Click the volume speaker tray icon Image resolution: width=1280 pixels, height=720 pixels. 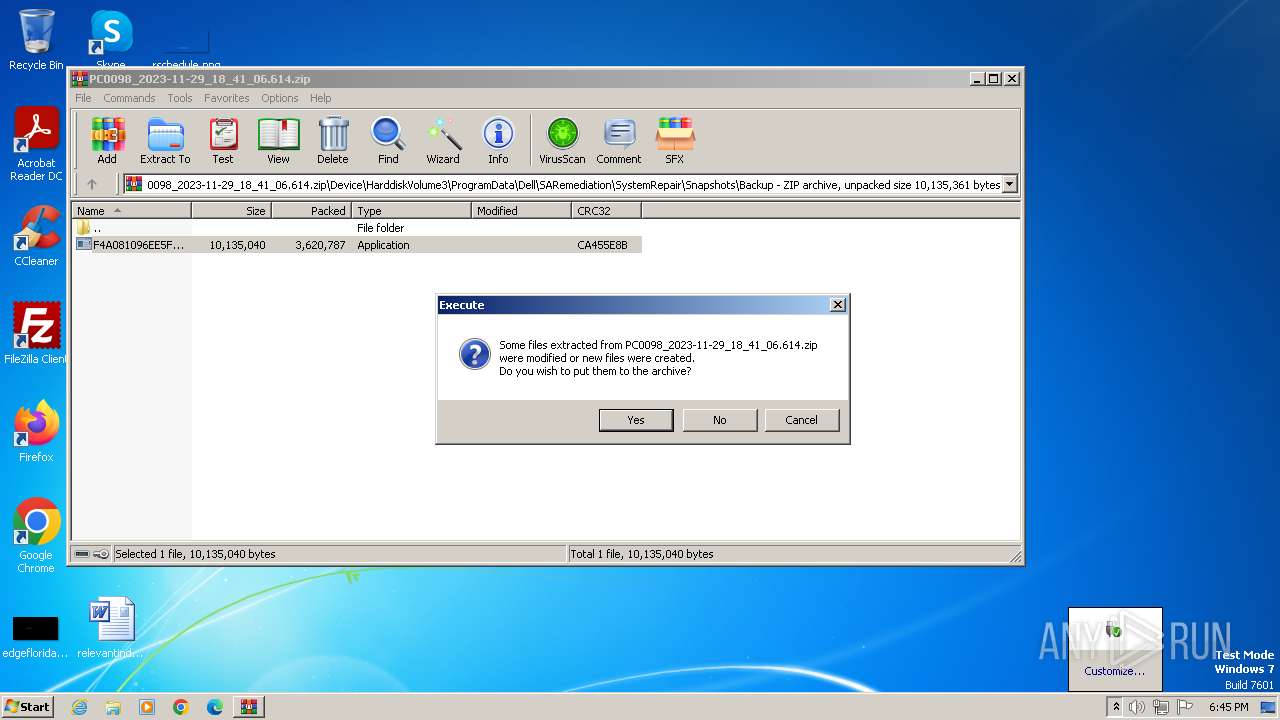1137,707
